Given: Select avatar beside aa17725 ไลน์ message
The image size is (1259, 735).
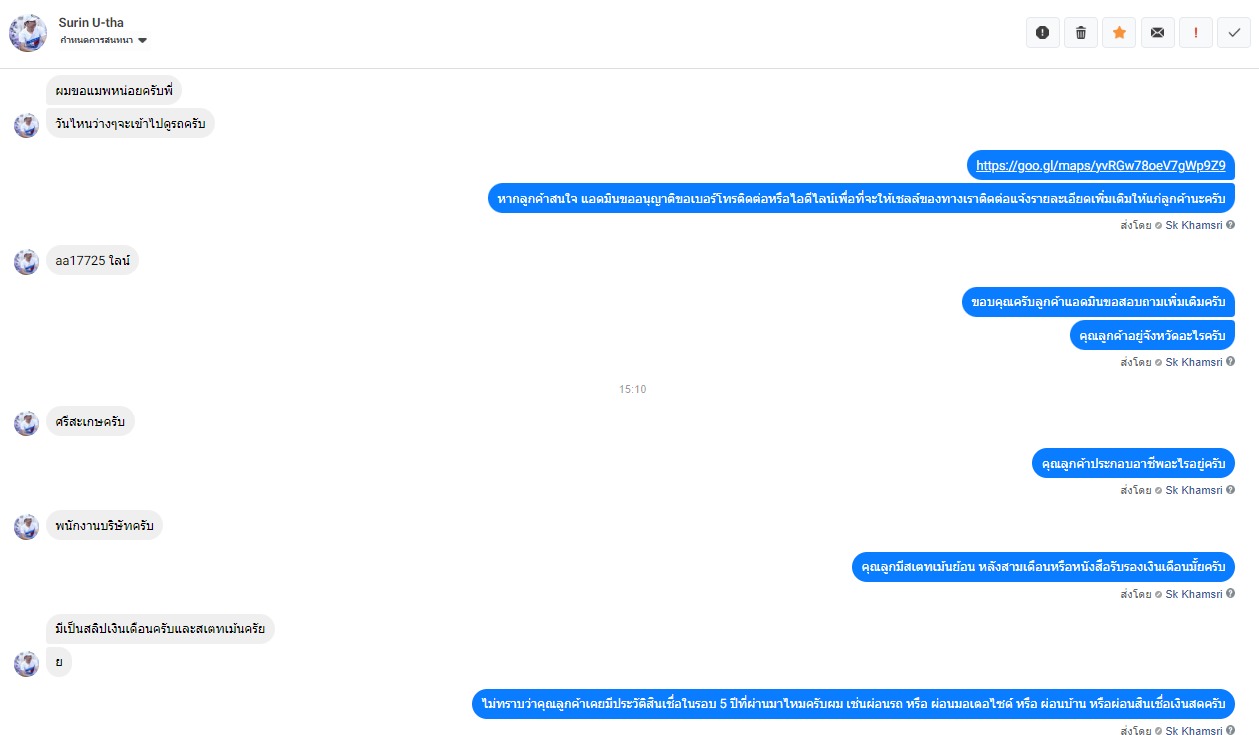Looking at the screenshot, I should coord(26,262).
